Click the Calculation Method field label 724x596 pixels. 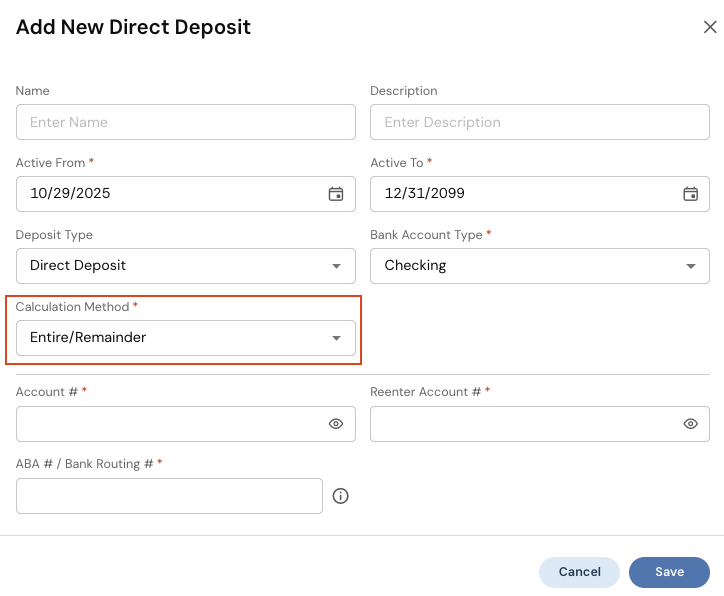[x=72, y=306]
